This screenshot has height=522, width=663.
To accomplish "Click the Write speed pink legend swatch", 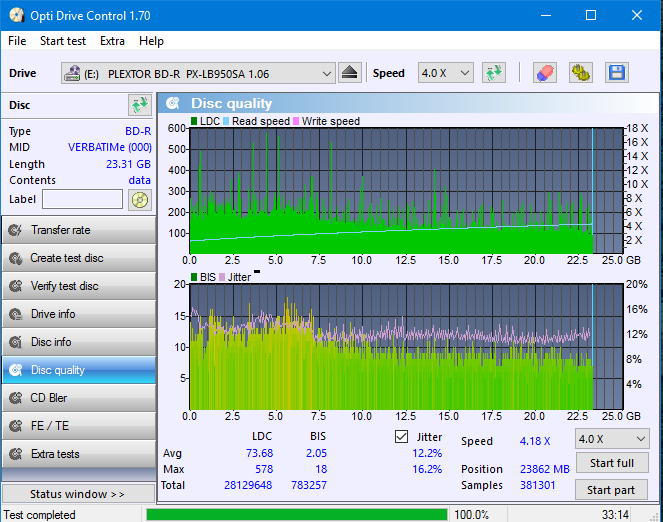I will pyautogui.click(x=296, y=121).
